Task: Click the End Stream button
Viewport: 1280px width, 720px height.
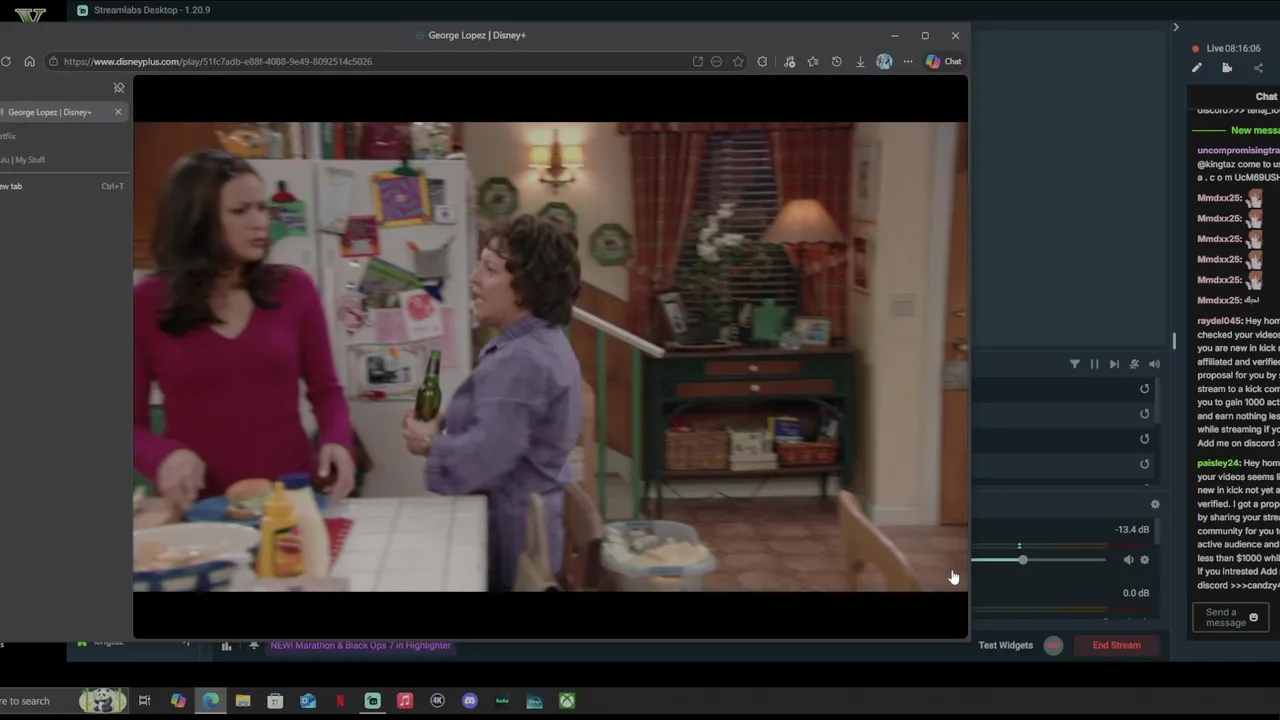Action: (1116, 645)
